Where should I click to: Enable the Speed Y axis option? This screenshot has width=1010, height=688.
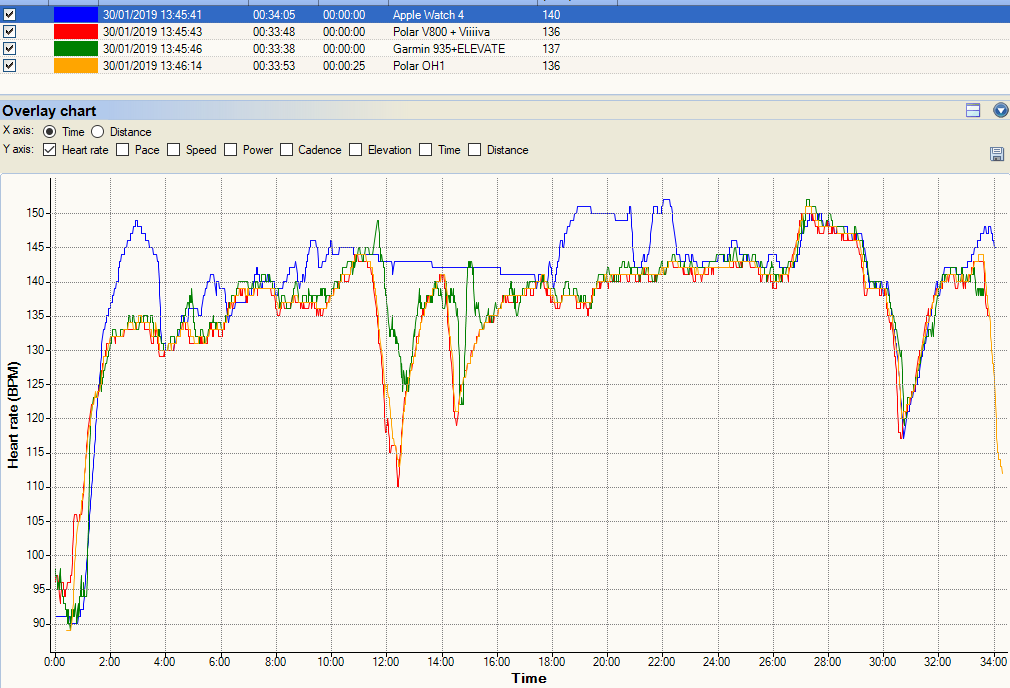pos(174,150)
